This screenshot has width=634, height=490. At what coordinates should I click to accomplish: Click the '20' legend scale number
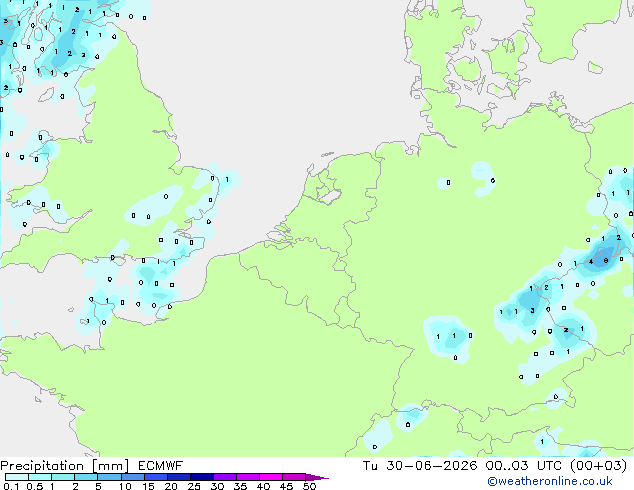point(171,486)
